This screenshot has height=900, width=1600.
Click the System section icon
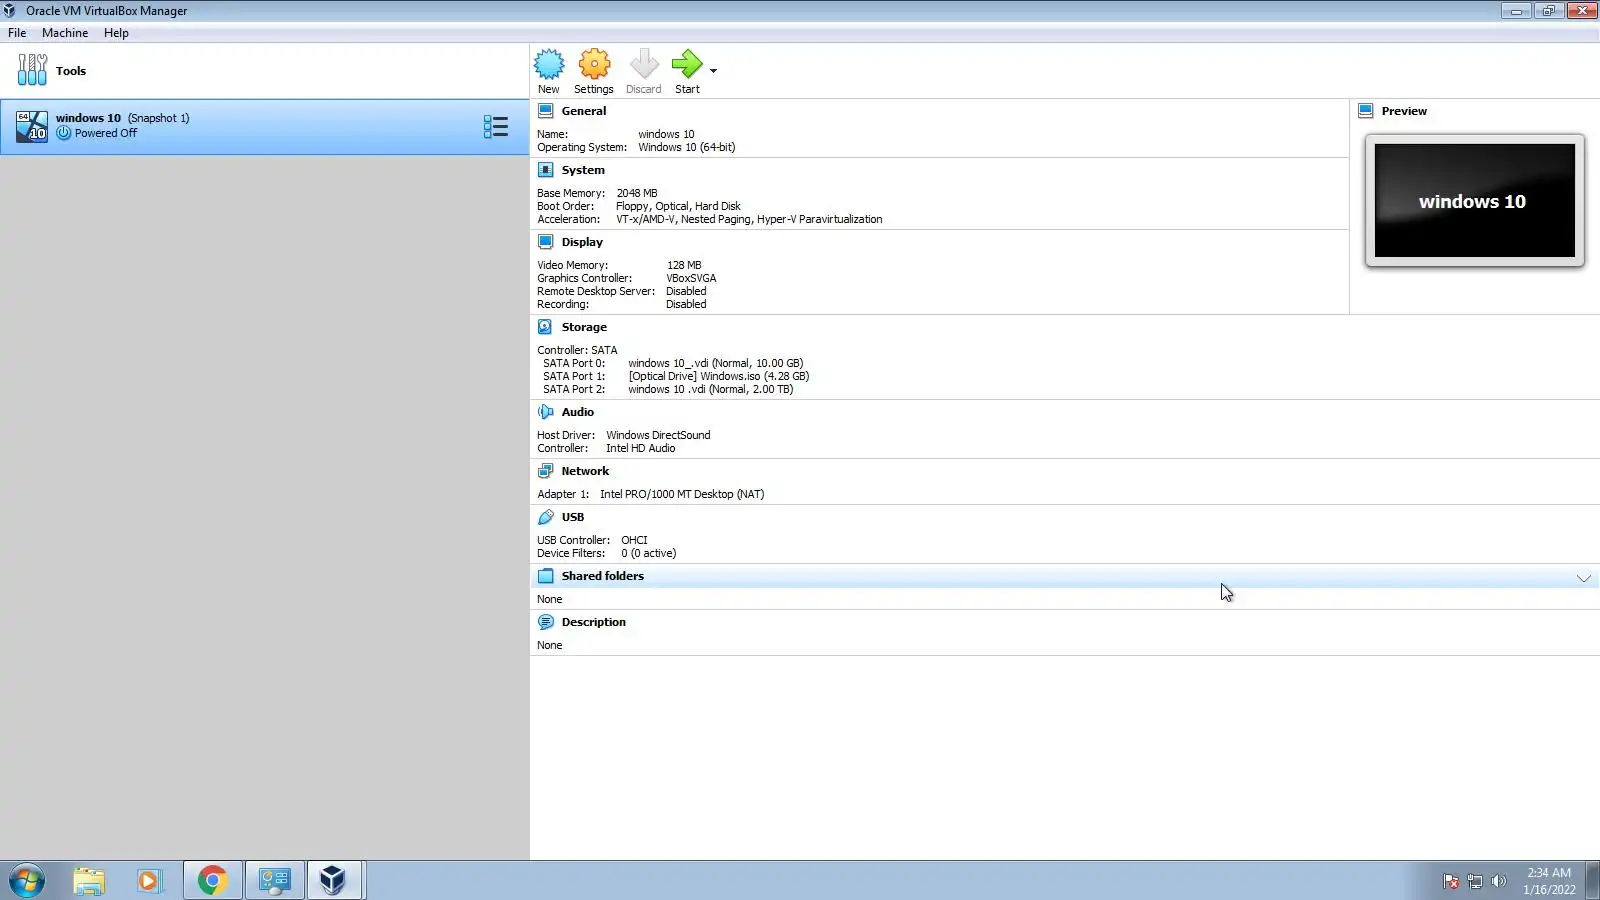(546, 170)
